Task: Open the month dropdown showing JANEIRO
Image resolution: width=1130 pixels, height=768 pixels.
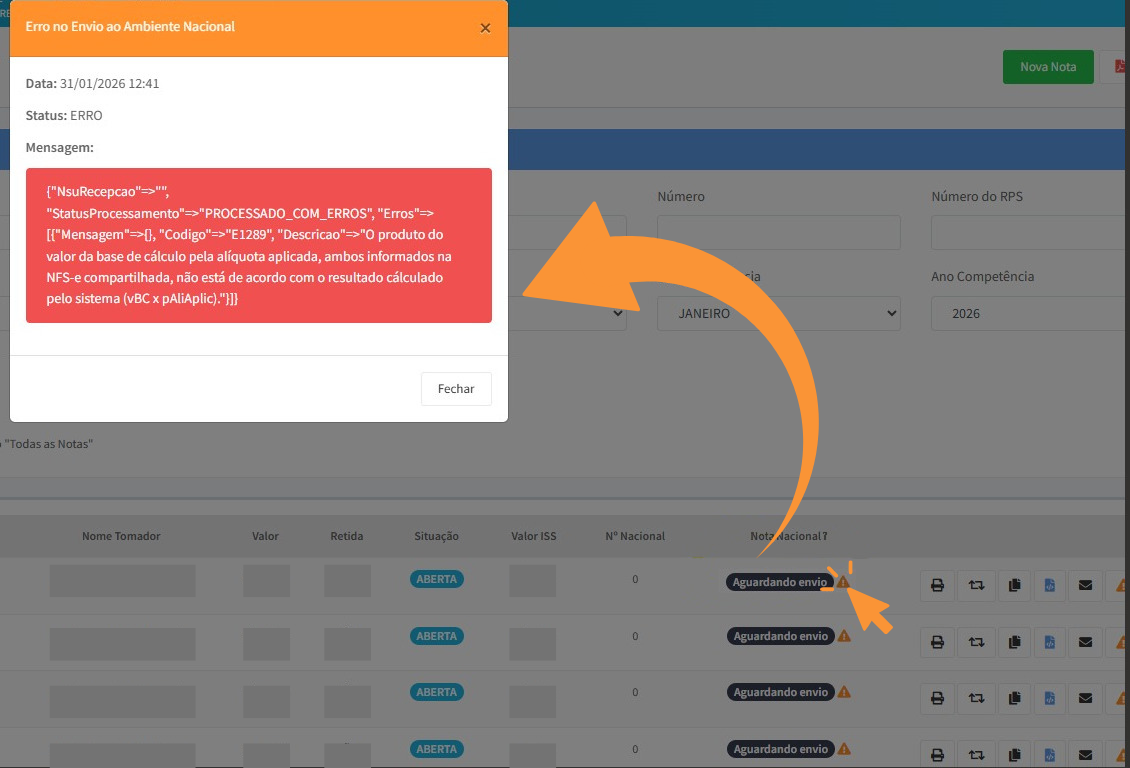Action: (778, 313)
